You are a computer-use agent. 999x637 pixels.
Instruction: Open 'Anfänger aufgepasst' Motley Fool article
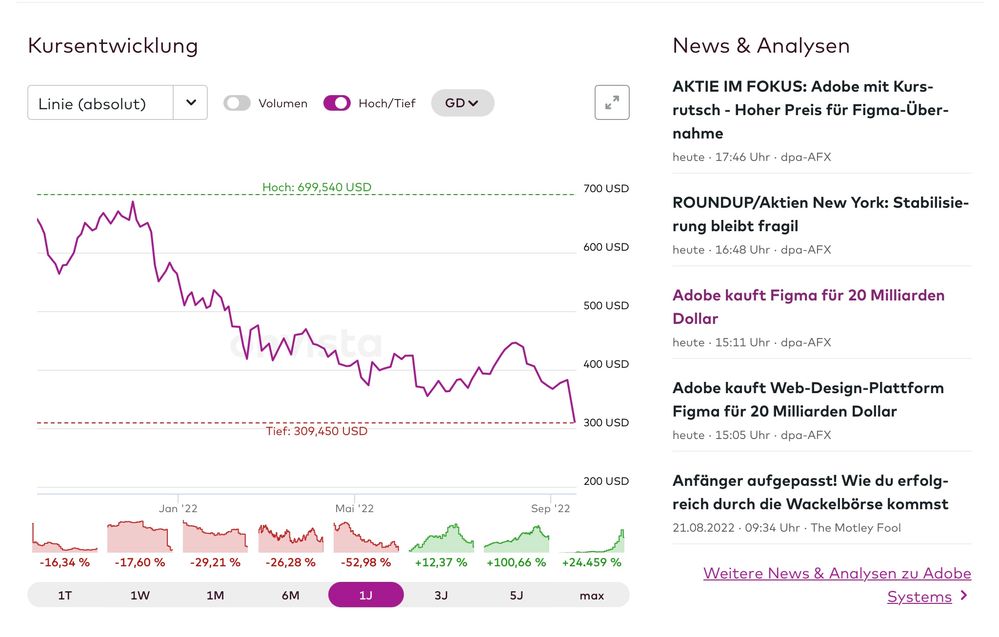click(810, 492)
